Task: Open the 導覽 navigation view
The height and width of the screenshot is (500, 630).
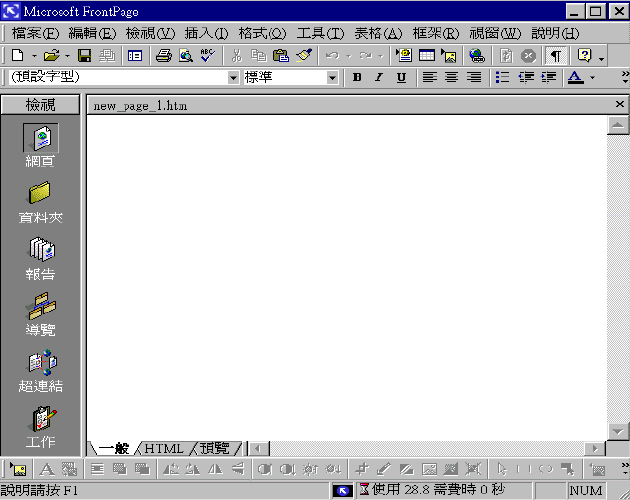Action: pyautogui.click(x=40, y=314)
